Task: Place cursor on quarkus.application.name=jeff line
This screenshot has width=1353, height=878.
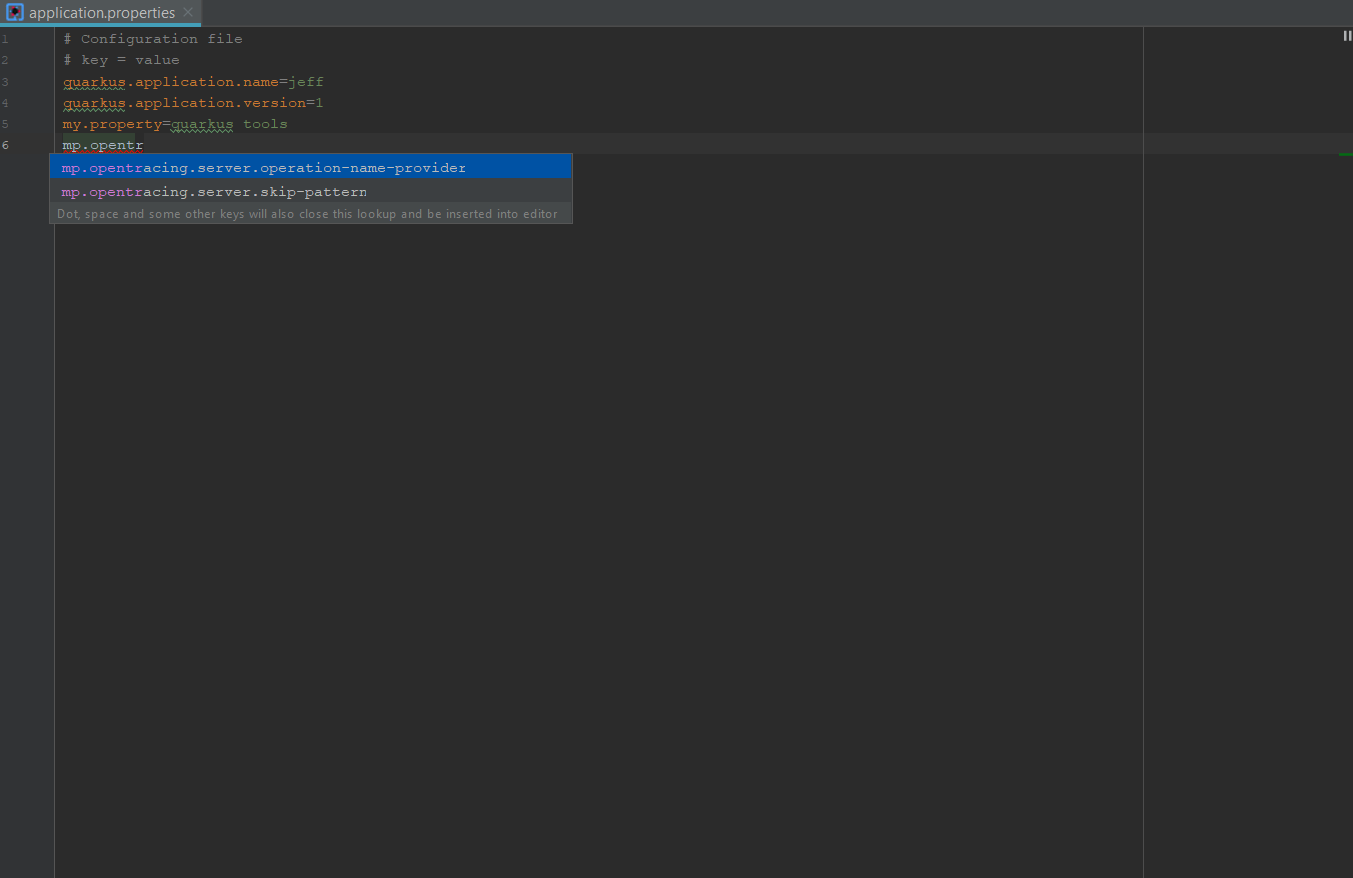Action: pos(193,82)
